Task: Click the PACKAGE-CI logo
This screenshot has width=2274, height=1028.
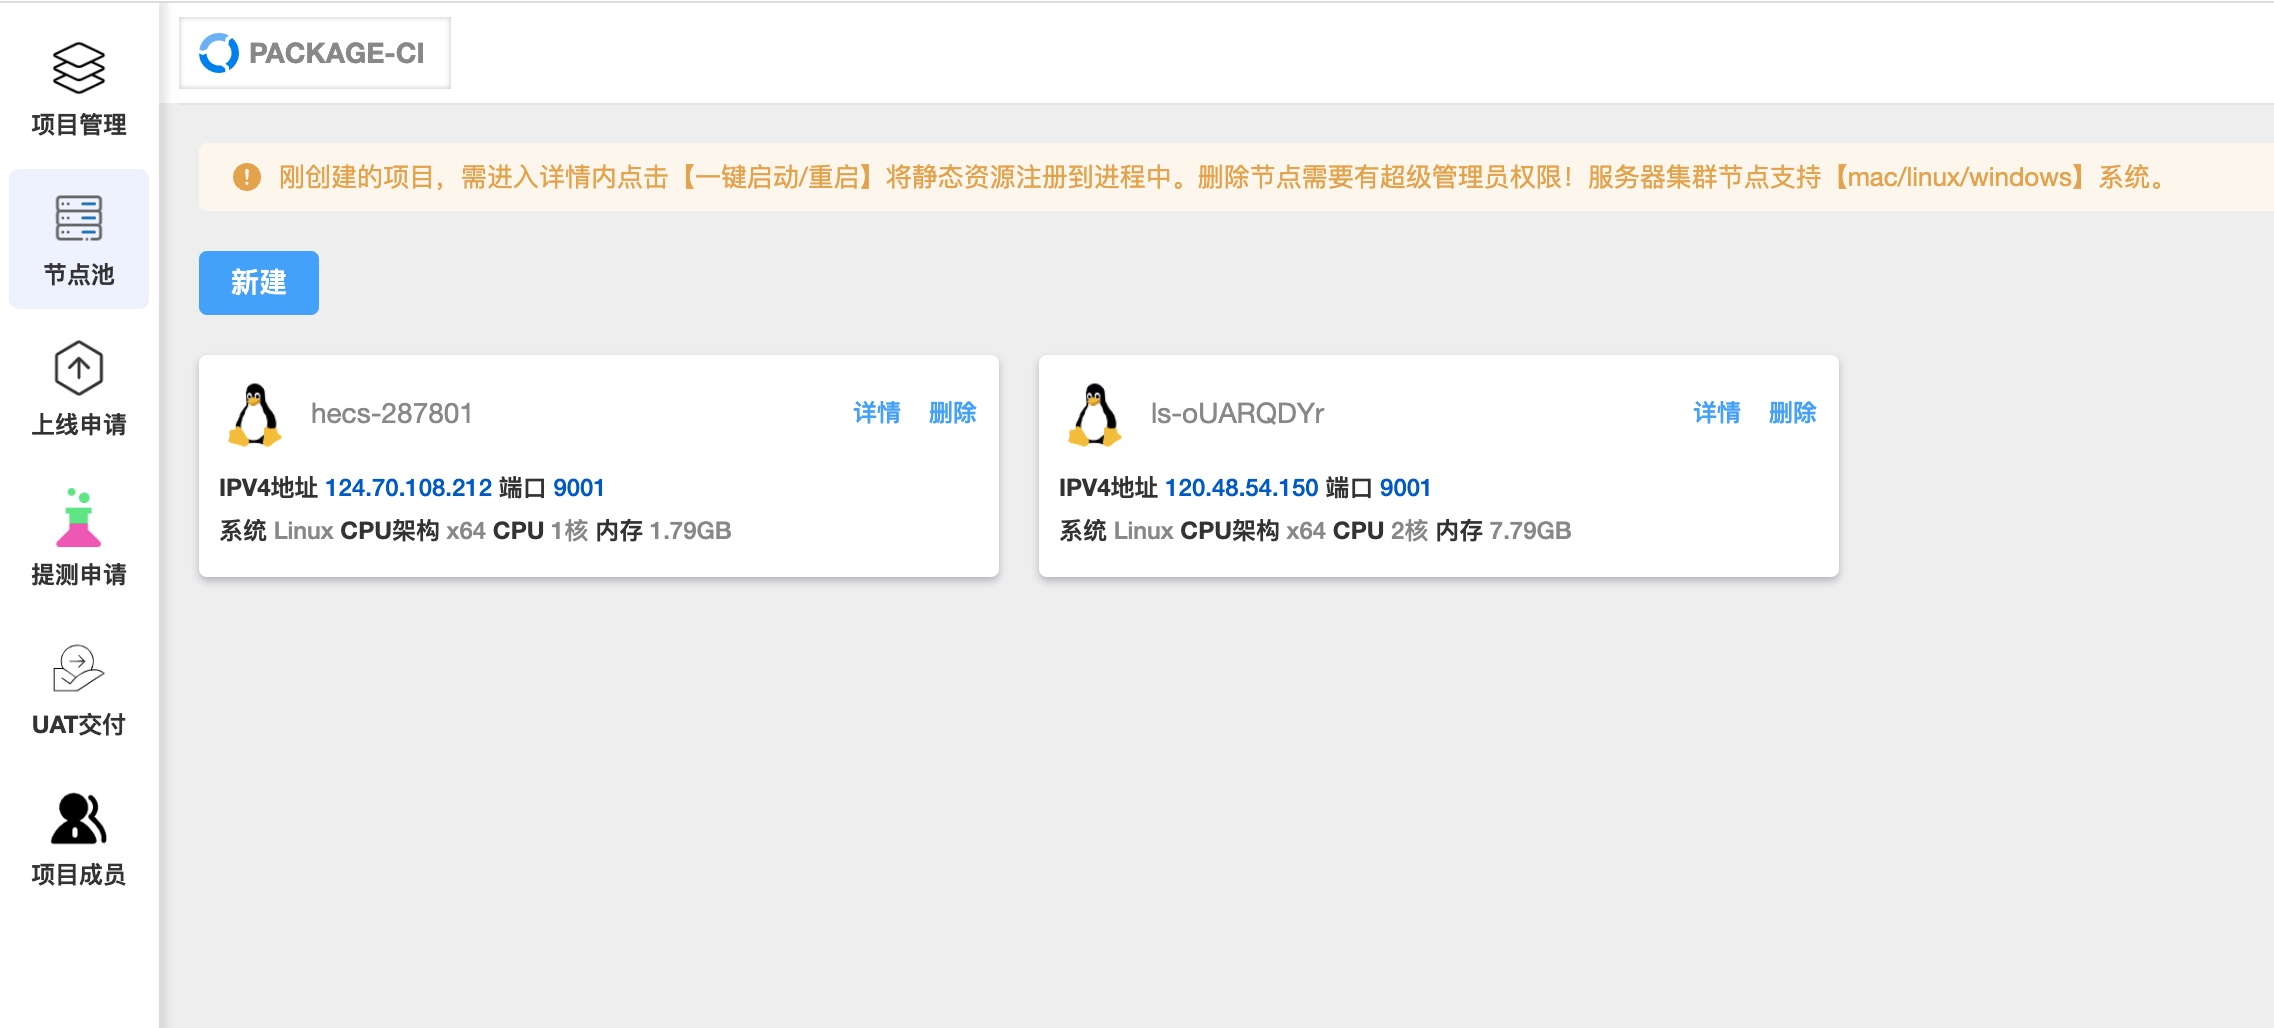Action: coord(314,52)
